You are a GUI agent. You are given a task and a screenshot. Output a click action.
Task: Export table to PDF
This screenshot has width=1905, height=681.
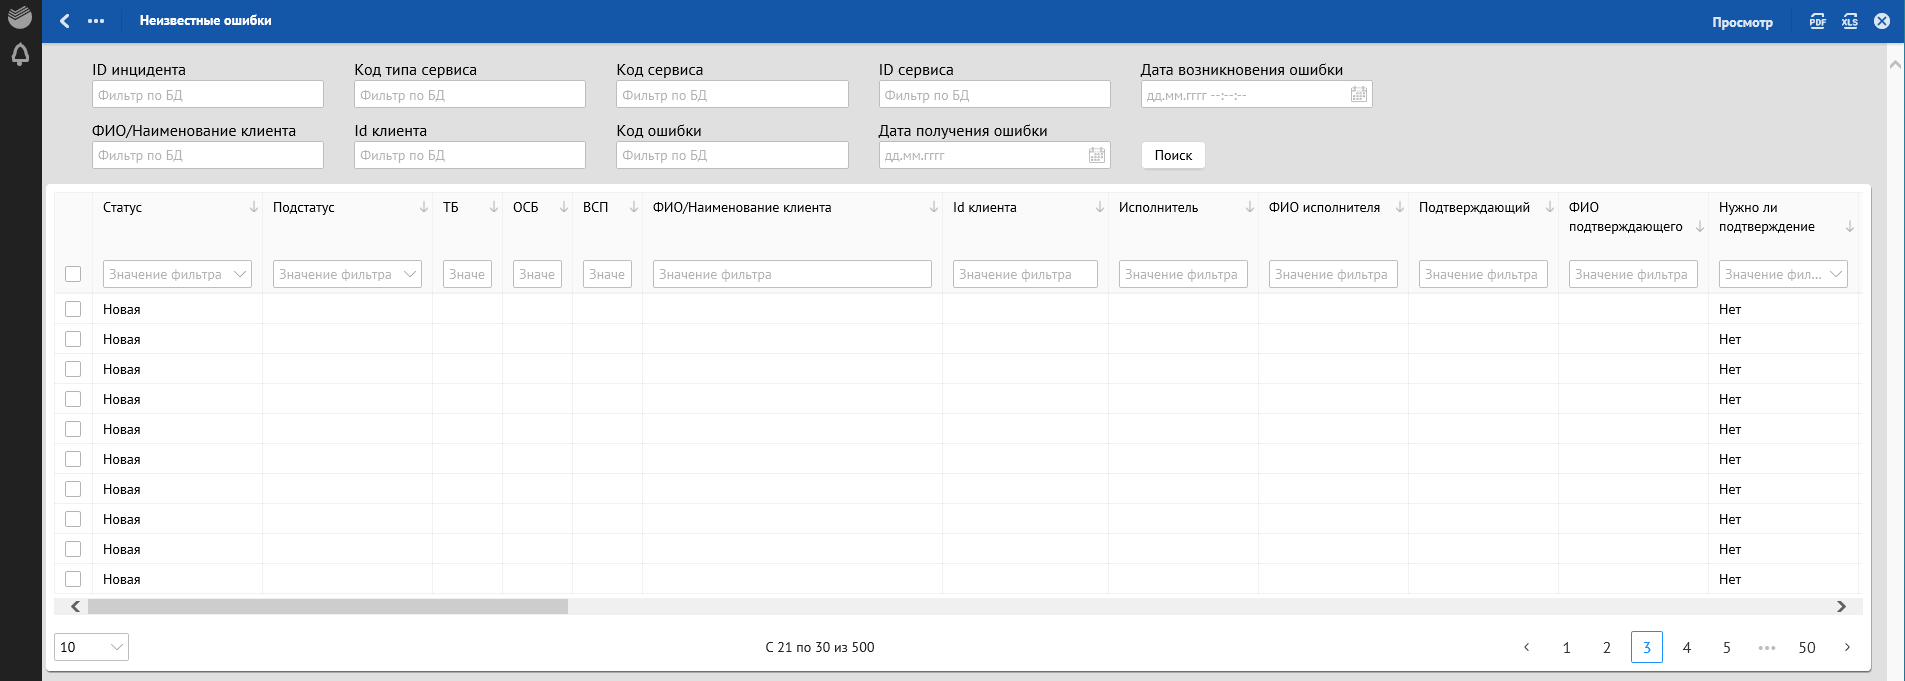[x=1817, y=21]
